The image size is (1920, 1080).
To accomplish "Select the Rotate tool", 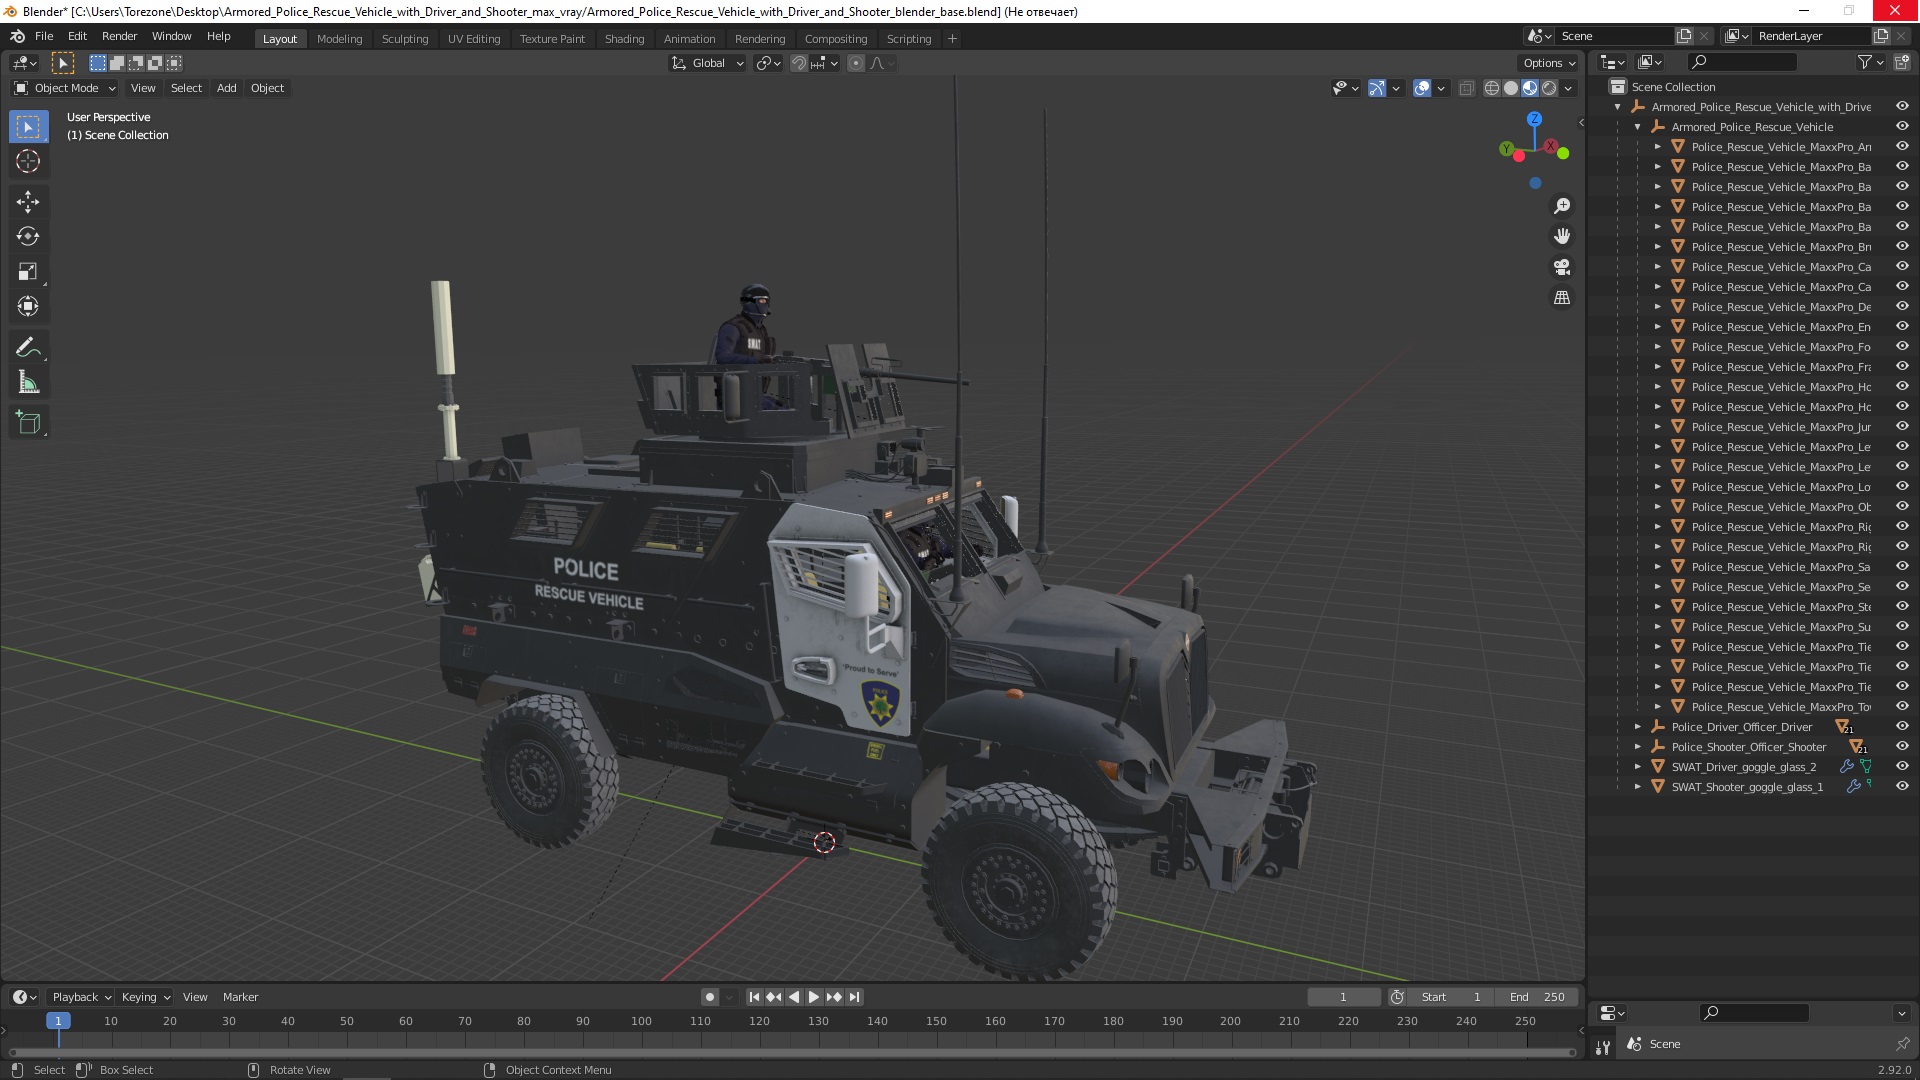I will click(28, 237).
